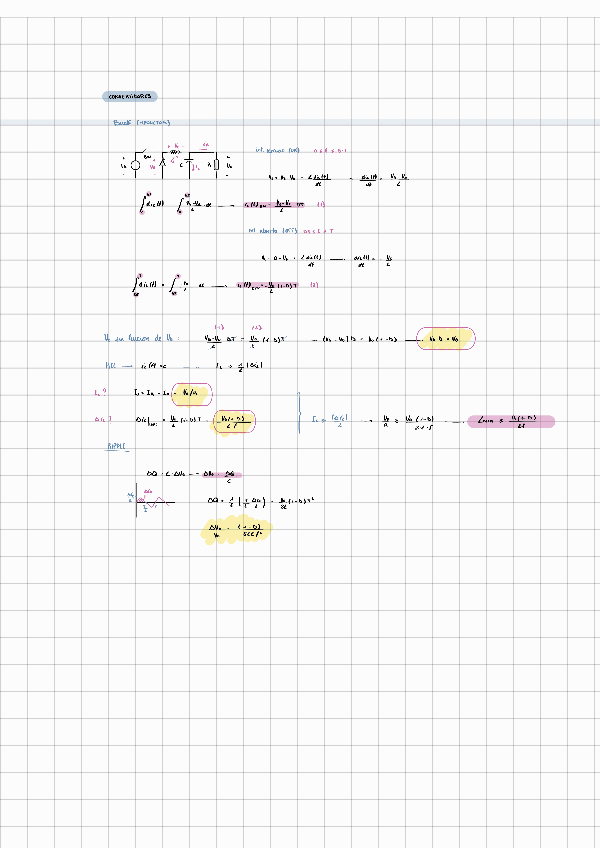Click the gray CONVERTIDORES title badge
600x848 pixels.
point(130,97)
